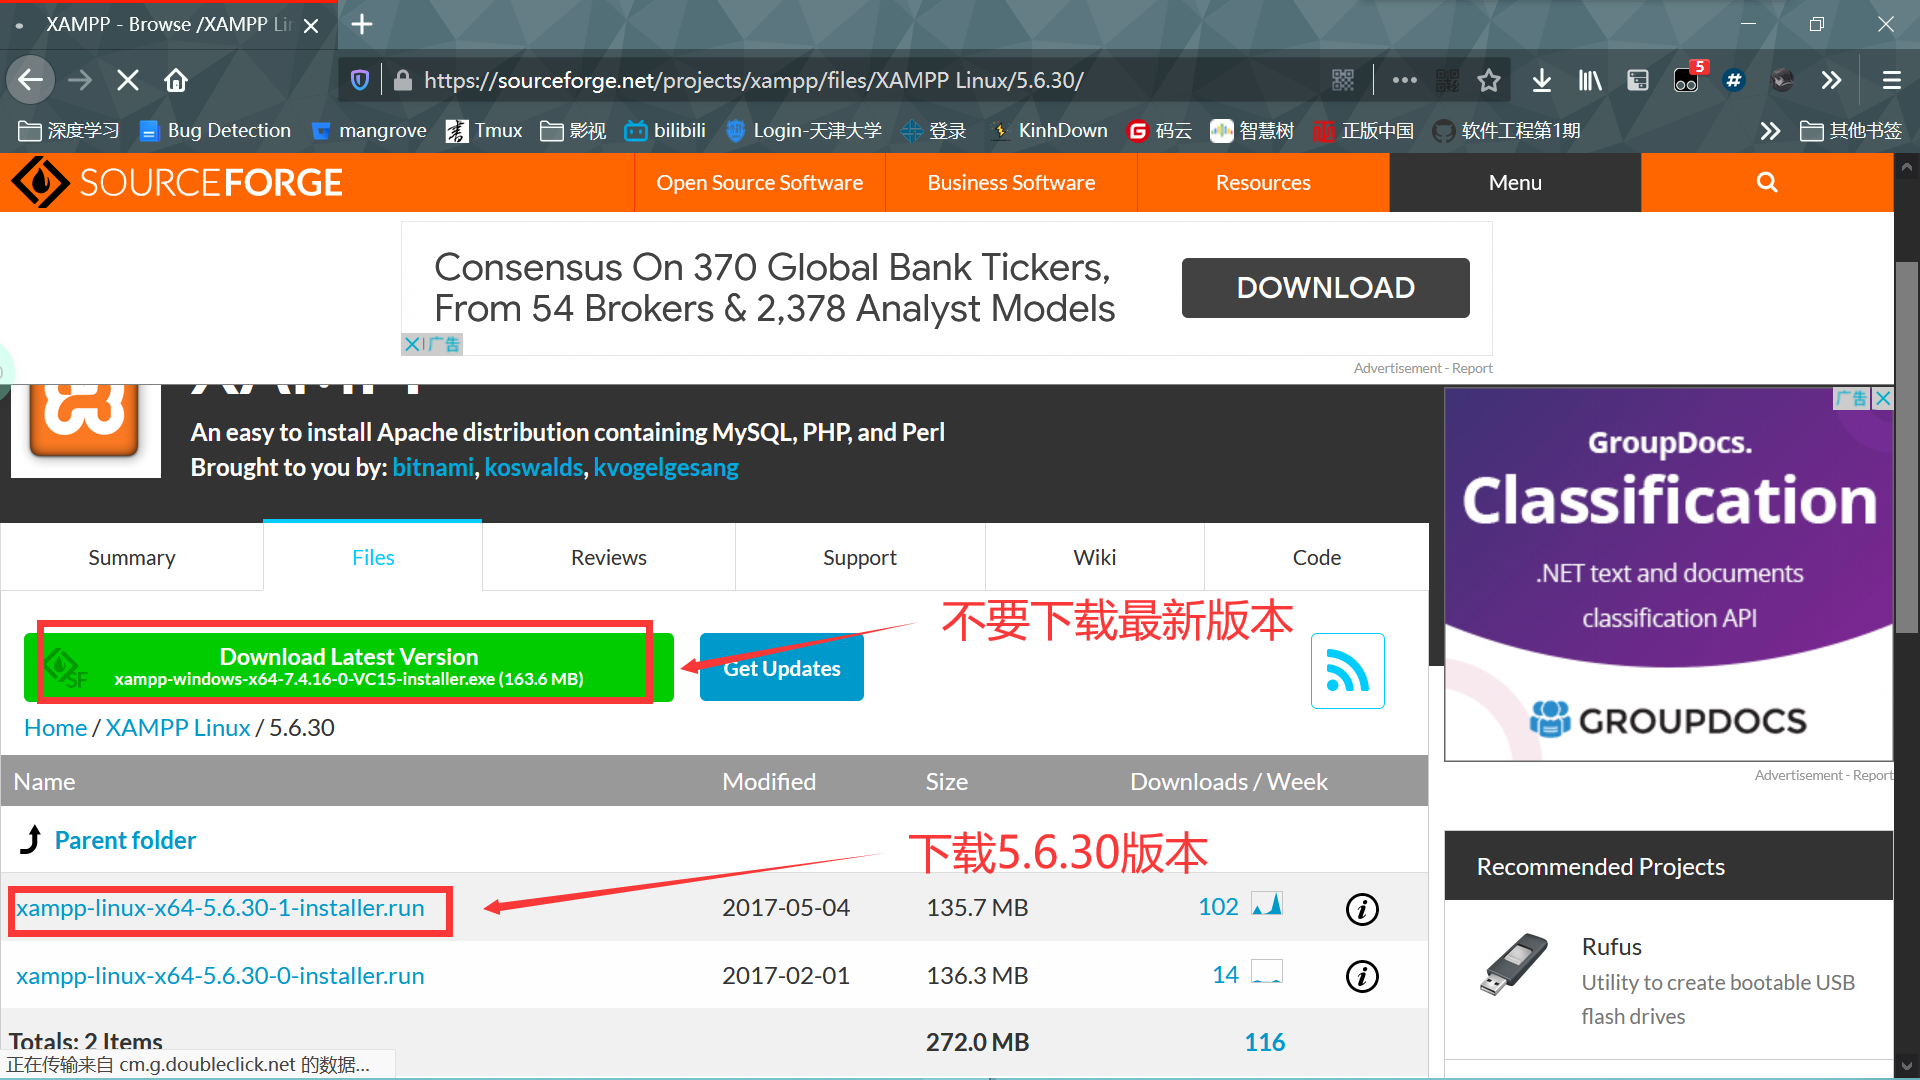
Task: Open a new browser tab
Action: pyautogui.click(x=362, y=24)
